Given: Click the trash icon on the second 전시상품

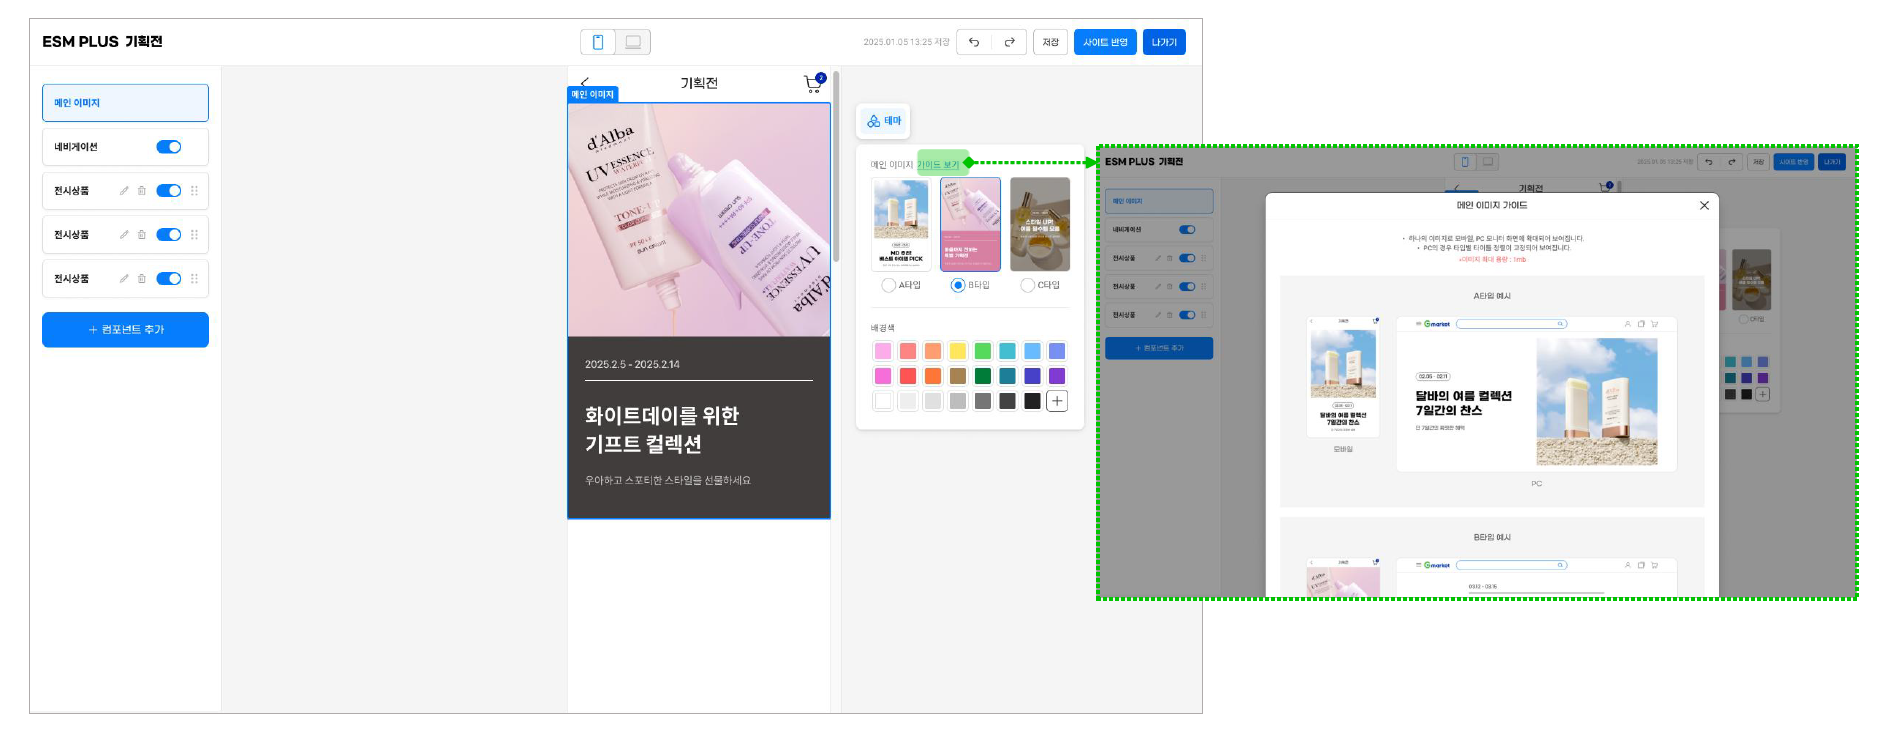Looking at the screenshot, I should [142, 235].
